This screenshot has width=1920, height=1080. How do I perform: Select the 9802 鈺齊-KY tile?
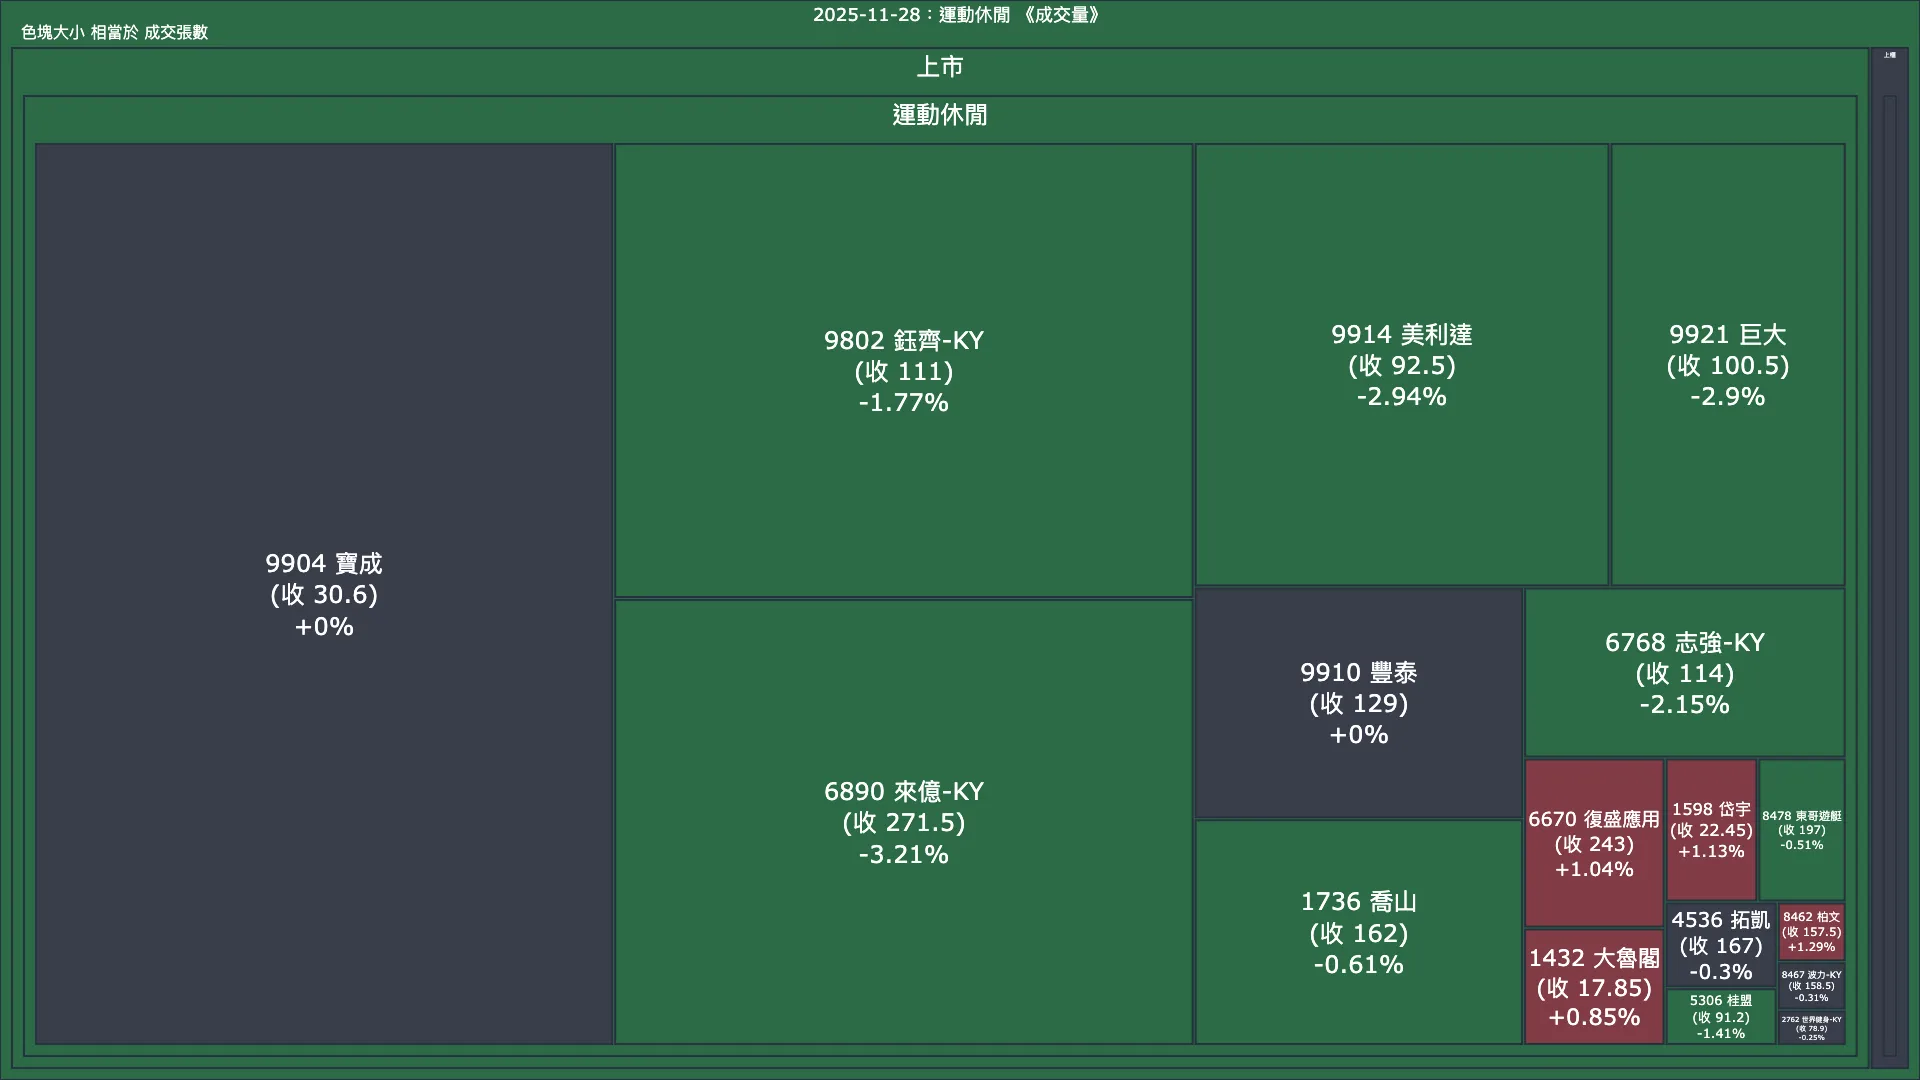tap(903, 370)
